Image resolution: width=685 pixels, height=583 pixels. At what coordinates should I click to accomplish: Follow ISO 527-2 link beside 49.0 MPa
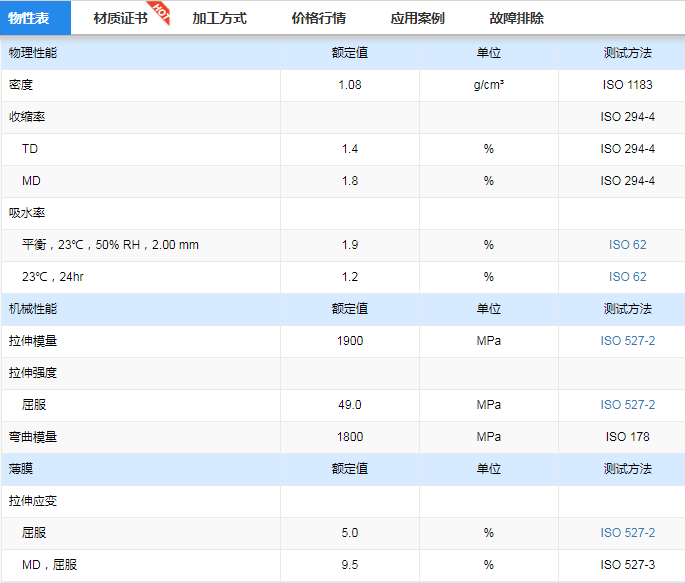627,405
